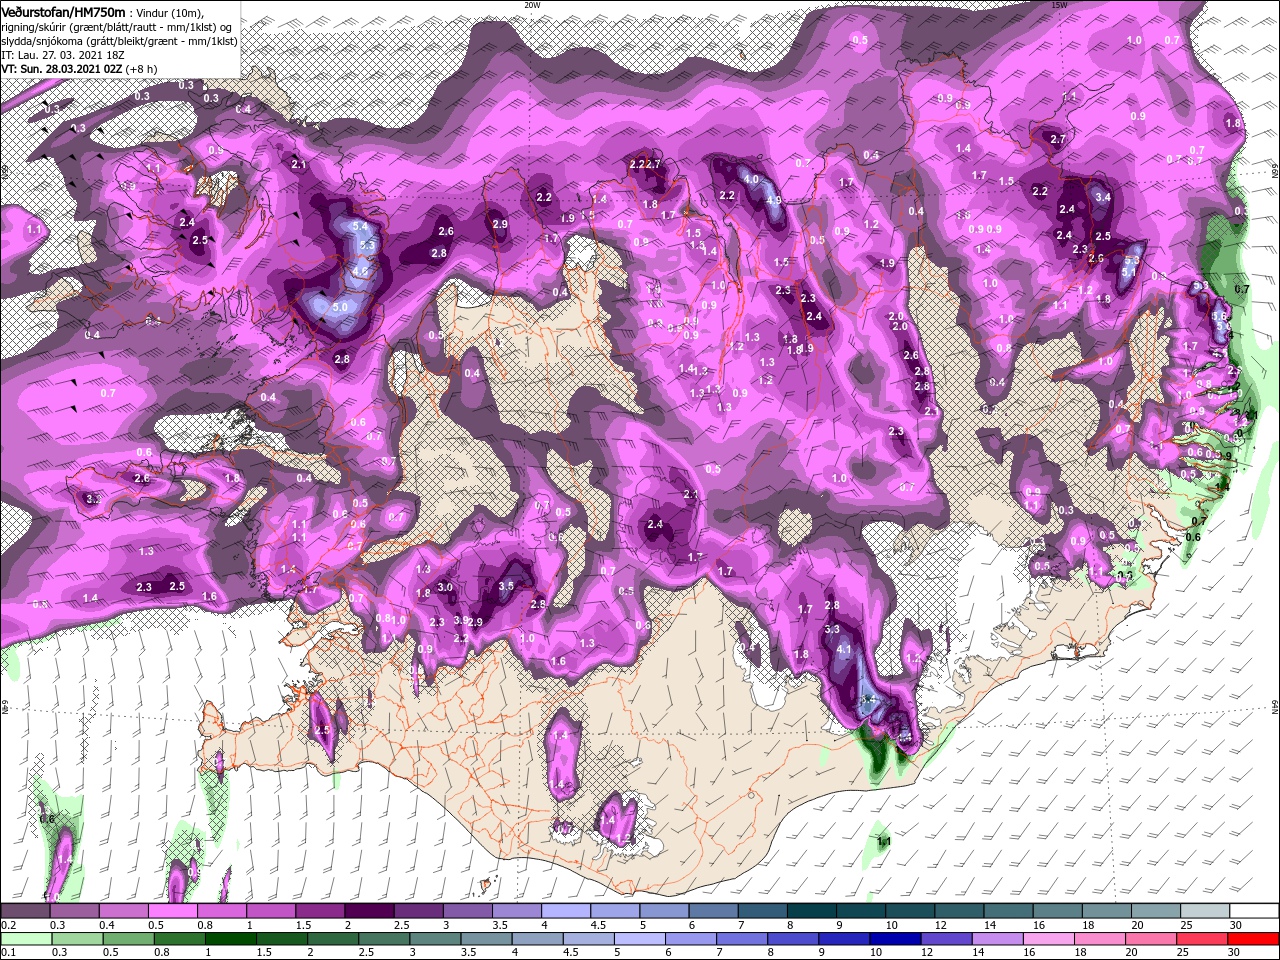
Task: Click the '4.0' precipitation value on the map
Action: point(752,179)
